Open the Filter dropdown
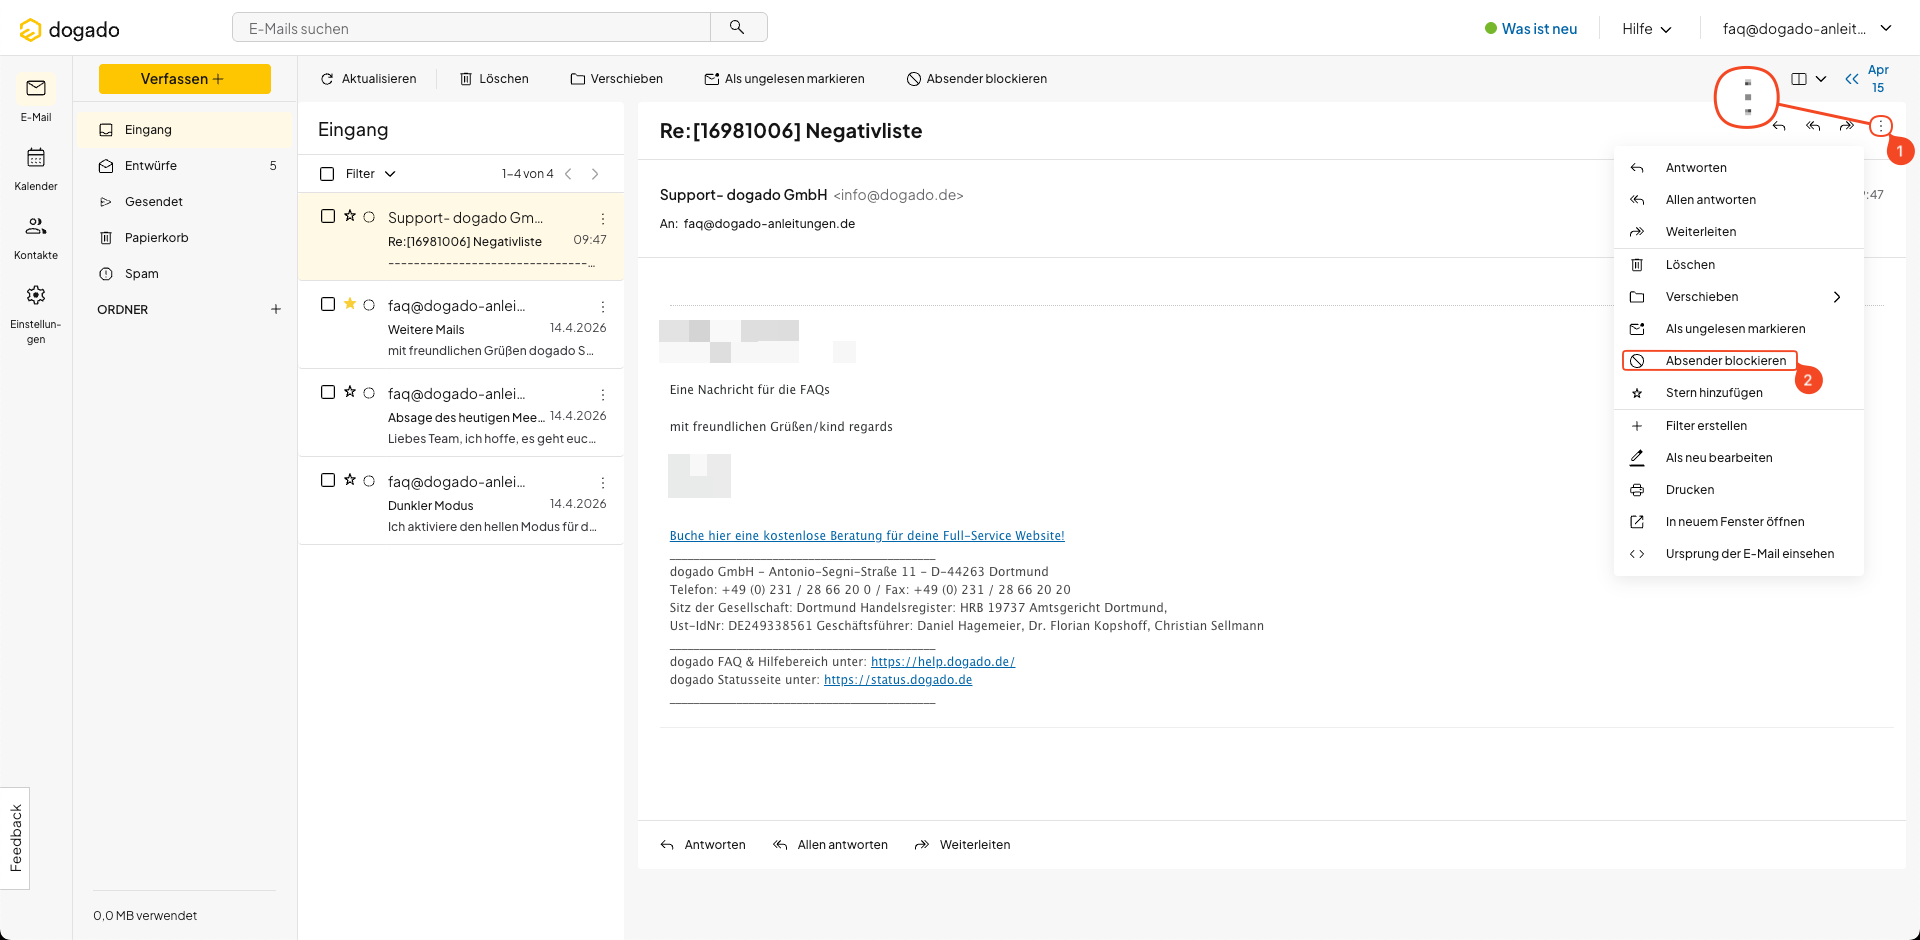Image resolution: width=1920 pixels, height=940 pixels. pyautogui.click(x=371, y=174)
